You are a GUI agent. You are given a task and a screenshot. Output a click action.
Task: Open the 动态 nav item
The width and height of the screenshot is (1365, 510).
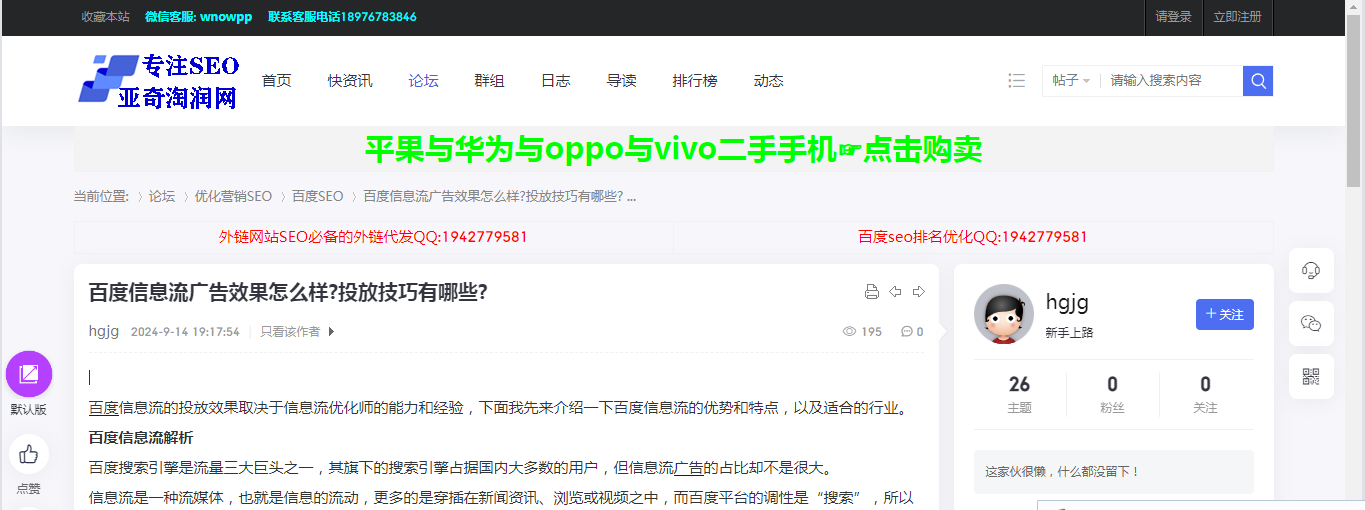(x=769, y=81)
